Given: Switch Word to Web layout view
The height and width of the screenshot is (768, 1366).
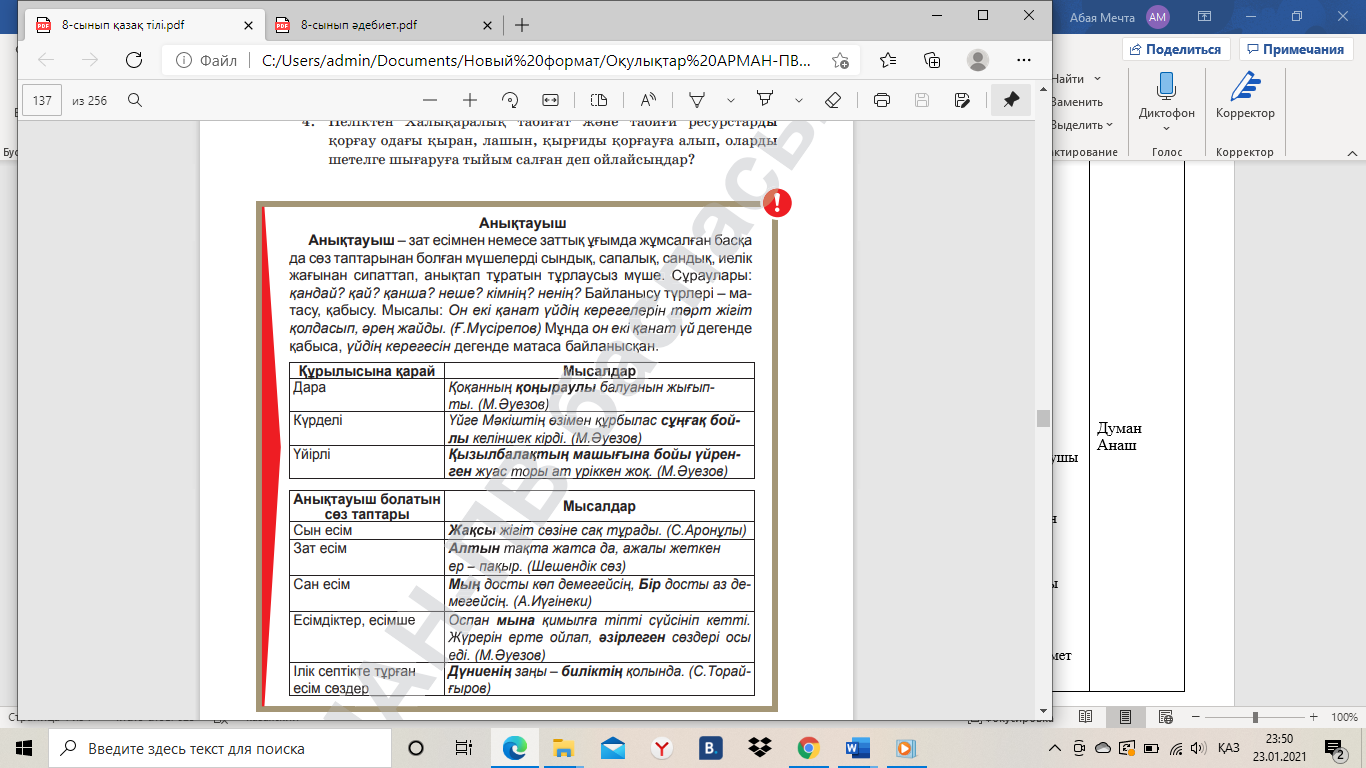Looking at the screenshot, I should click(1166, 717).
